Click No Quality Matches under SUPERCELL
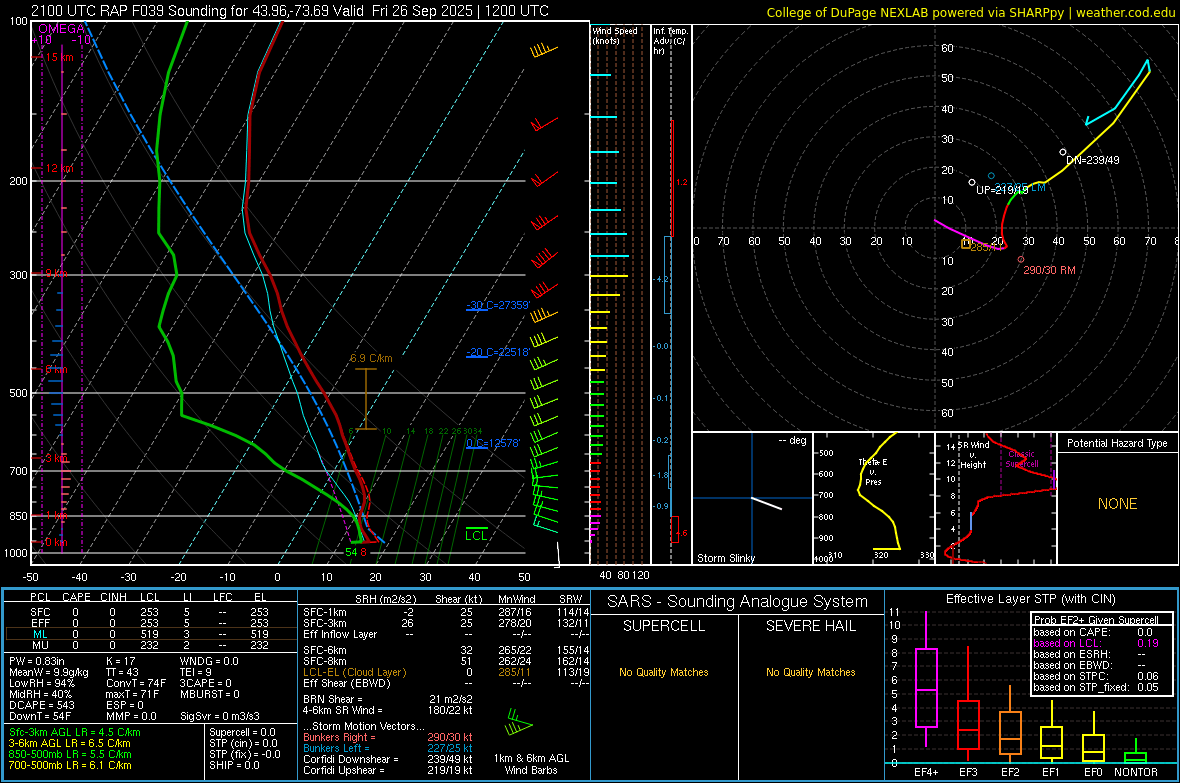1180x783 pixels. [664, 672]
